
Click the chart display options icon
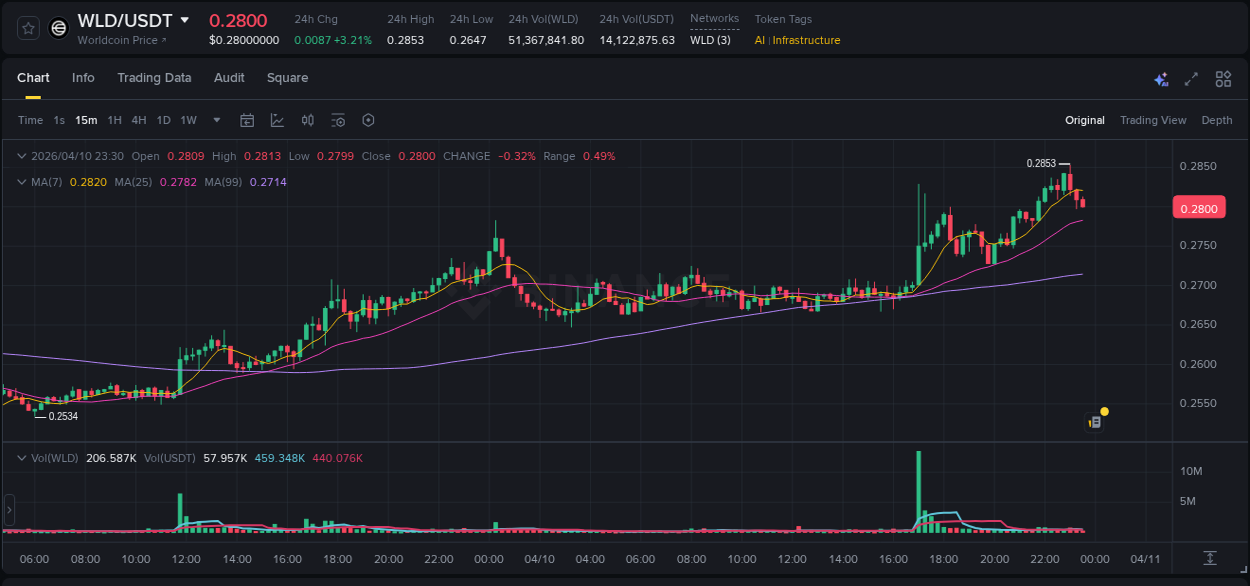tap(338, 120)
